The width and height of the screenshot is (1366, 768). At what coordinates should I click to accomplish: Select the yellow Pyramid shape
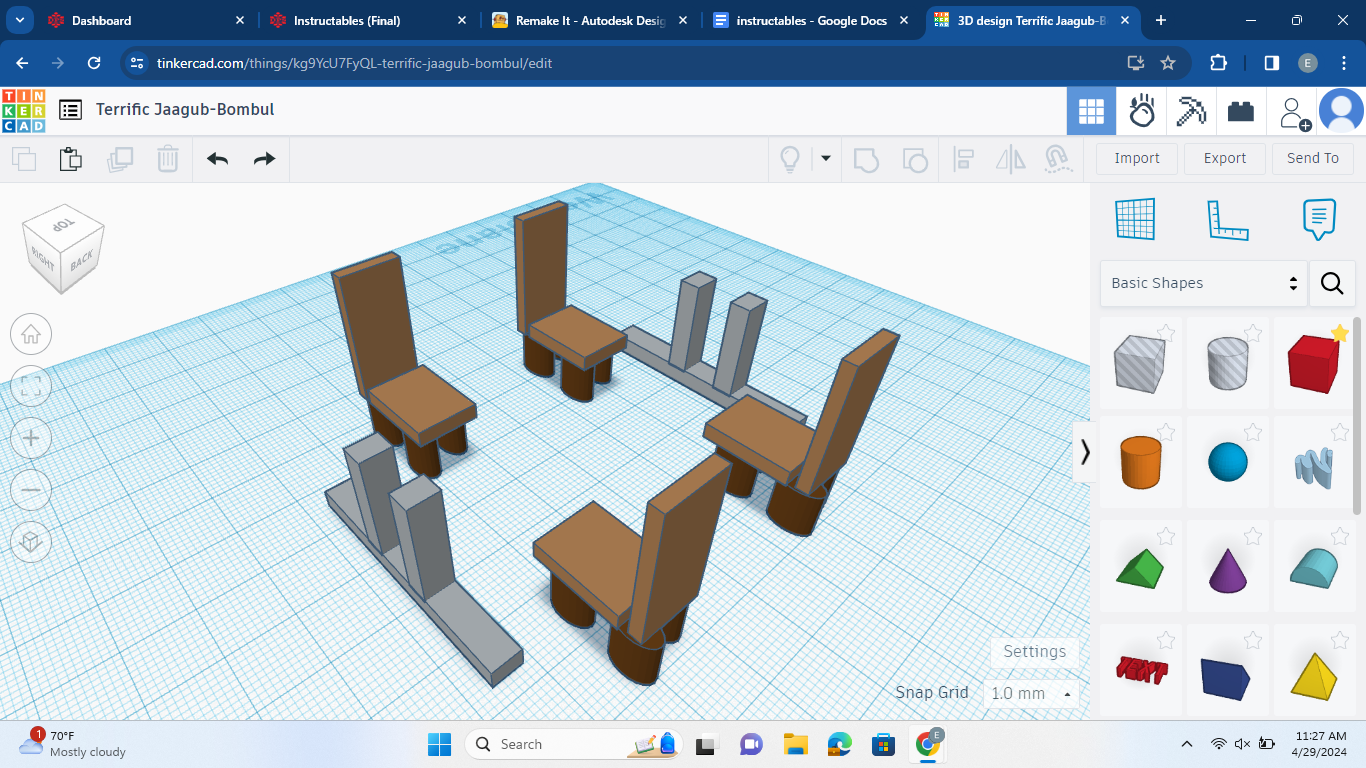(1314, 675)
